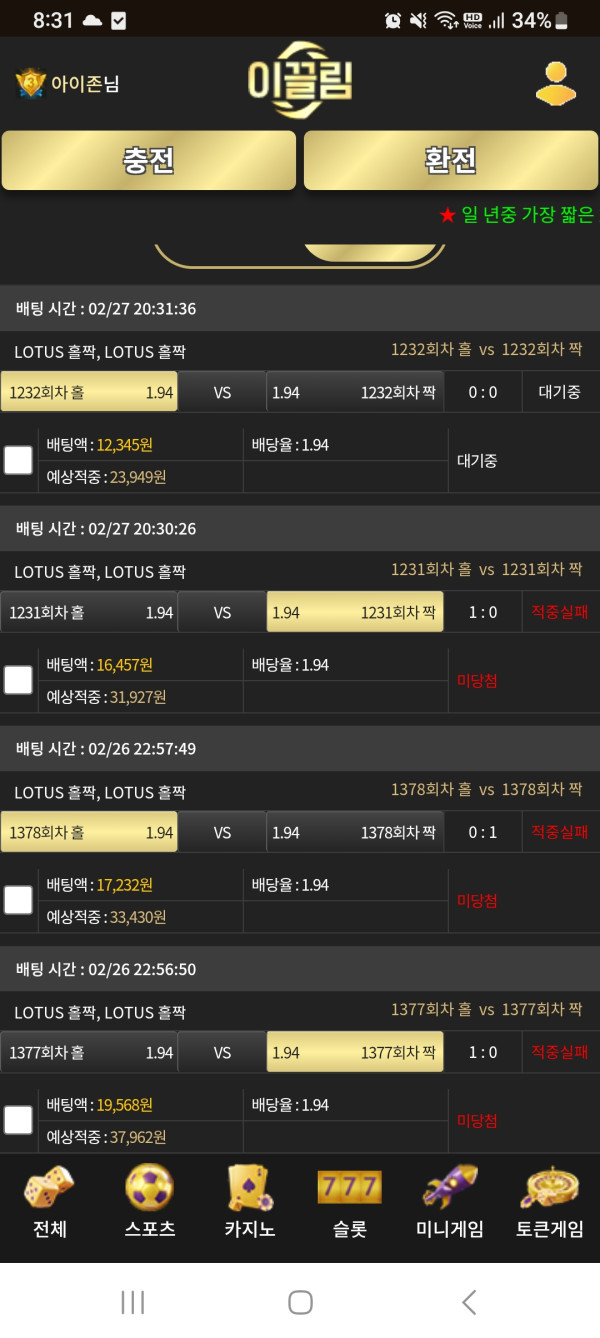Tap the Android home navigation button
This screenshot has height=1338, width=600.
click(x=300, y=1301)
